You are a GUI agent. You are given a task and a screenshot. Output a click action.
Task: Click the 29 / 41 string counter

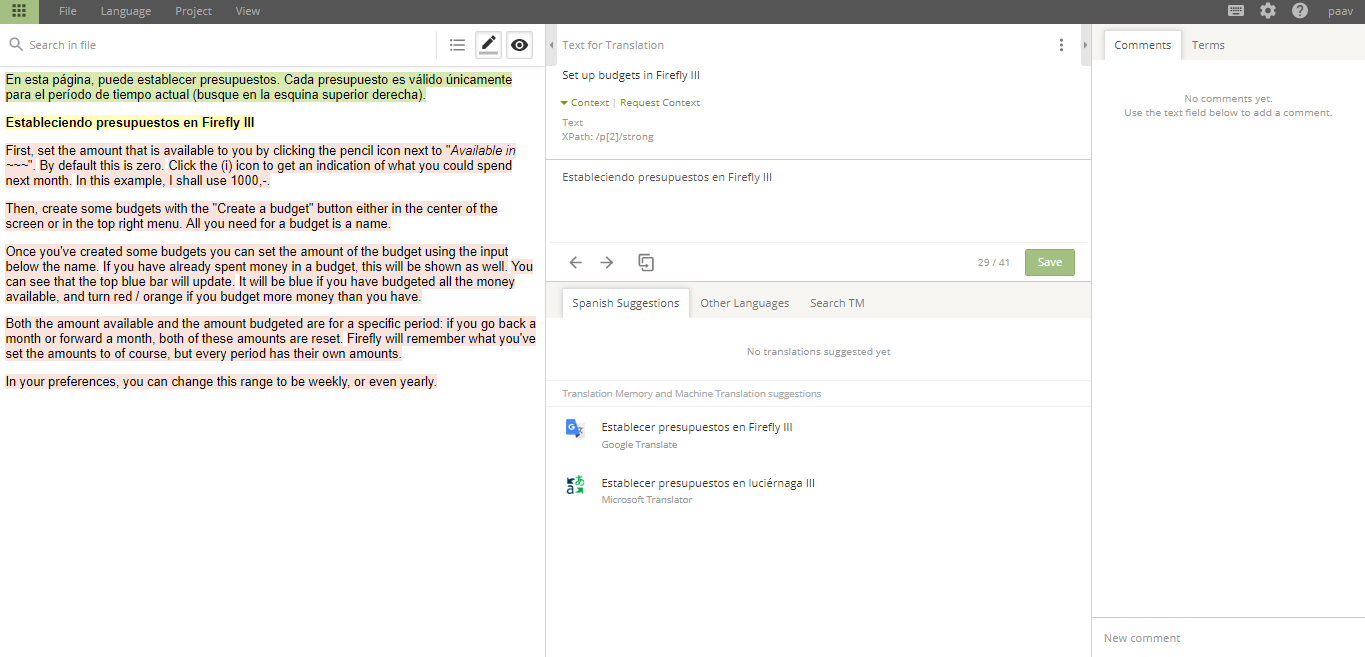click(x=993, y=263)
